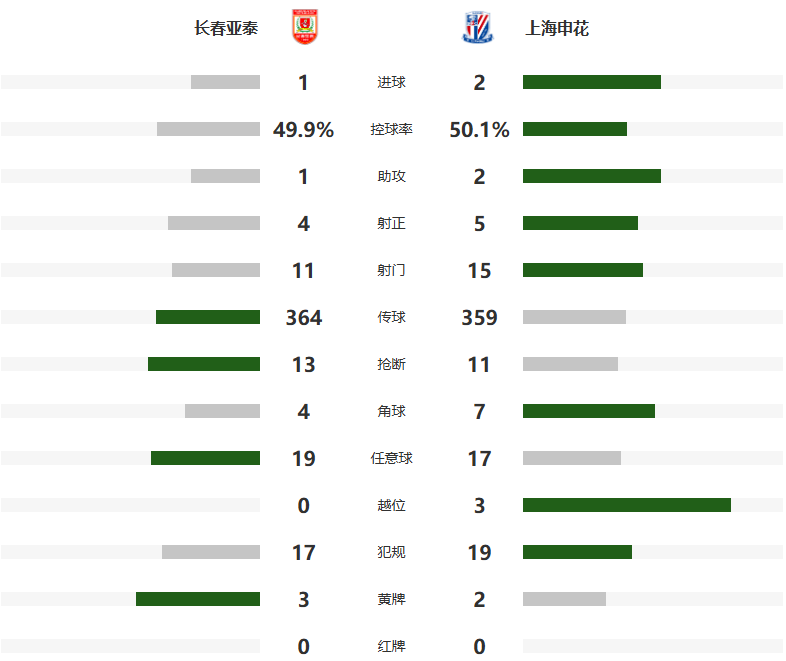Select the 控球率 stat label
Viewport: 786px width, 661px height.
pyautogui.click(x=391, y=129)
